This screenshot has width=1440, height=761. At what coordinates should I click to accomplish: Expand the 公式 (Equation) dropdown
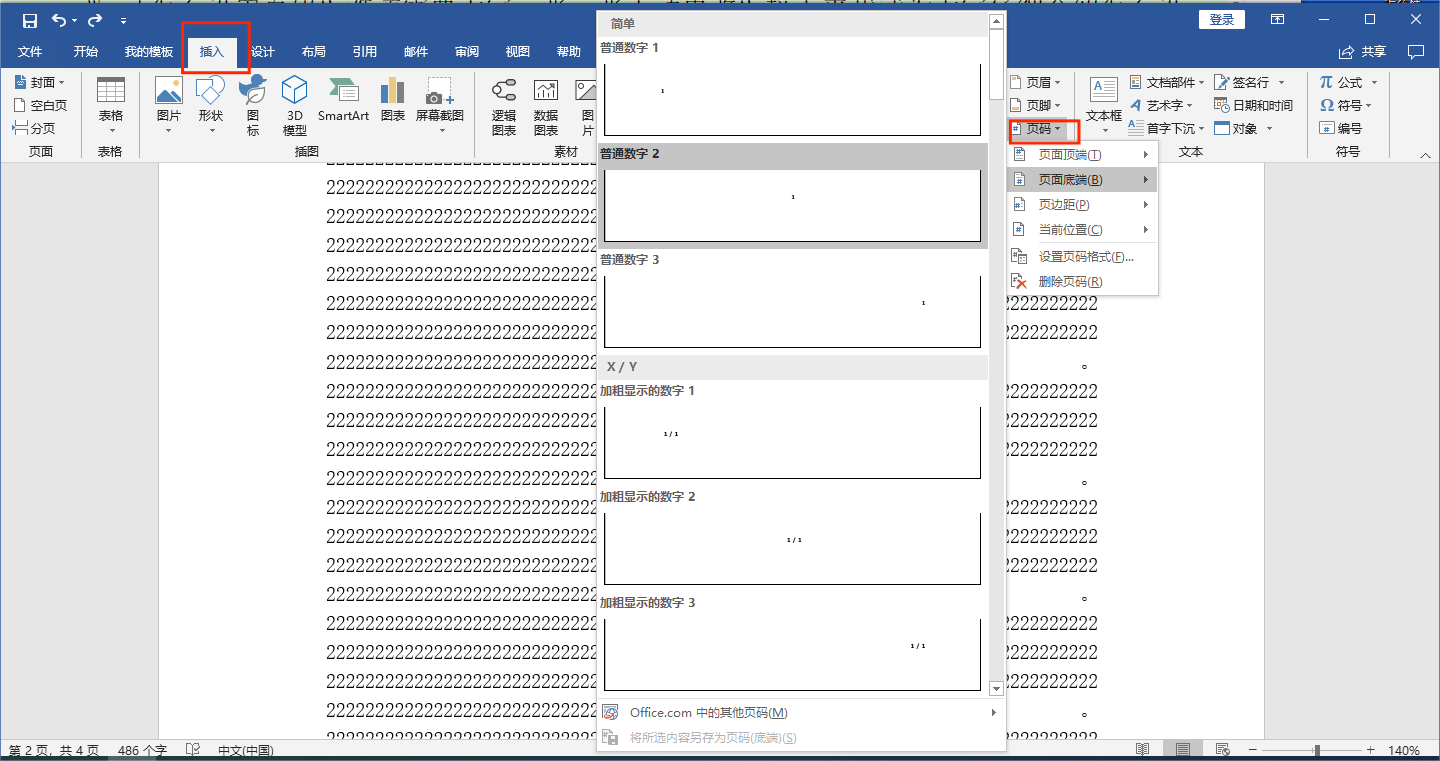tap(1349, 82)
